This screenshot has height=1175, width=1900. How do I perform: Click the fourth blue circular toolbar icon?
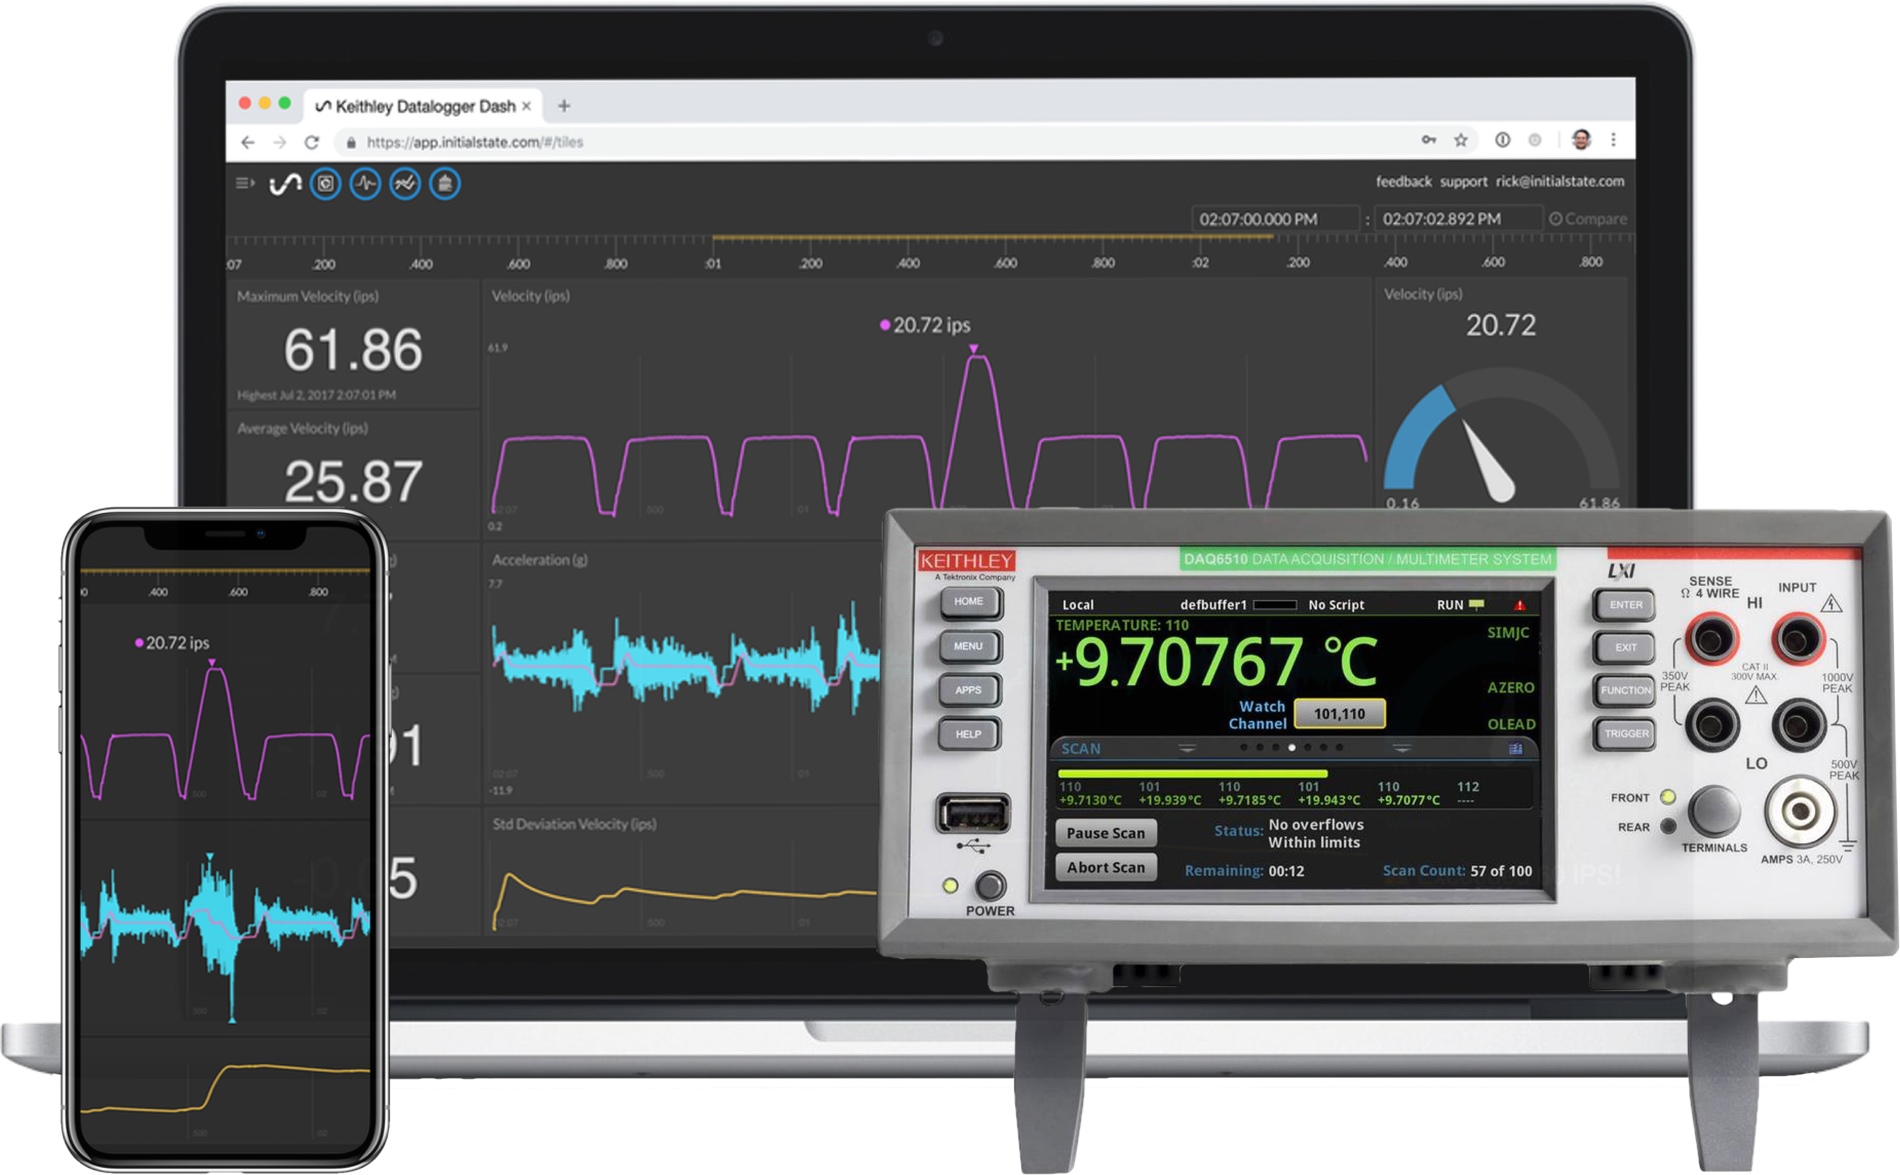(445, 184)
